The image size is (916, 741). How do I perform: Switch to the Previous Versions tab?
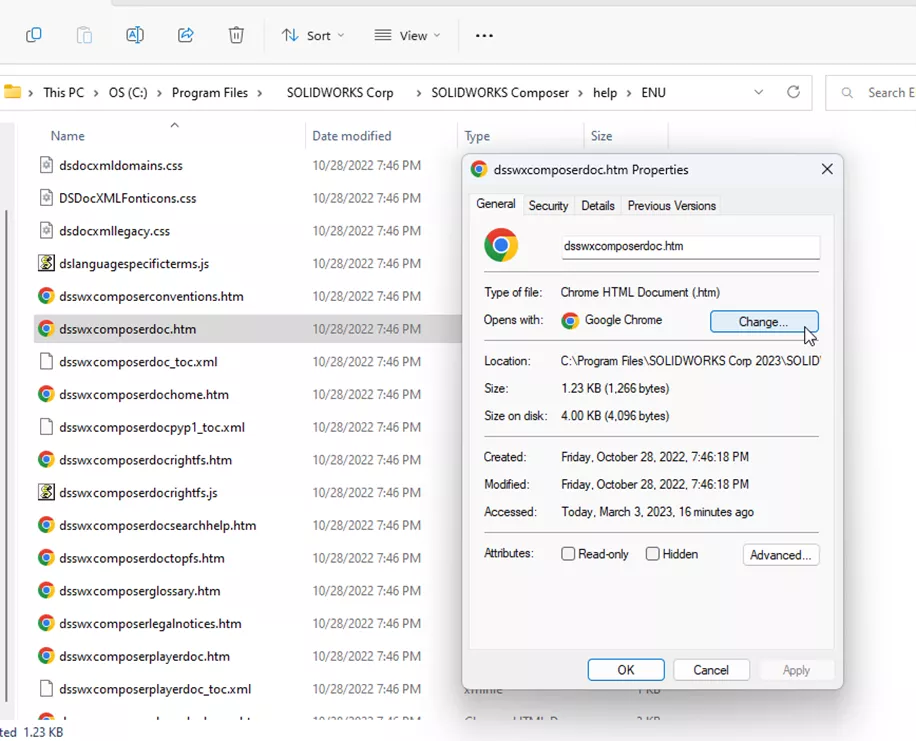(x=671, y=205)
